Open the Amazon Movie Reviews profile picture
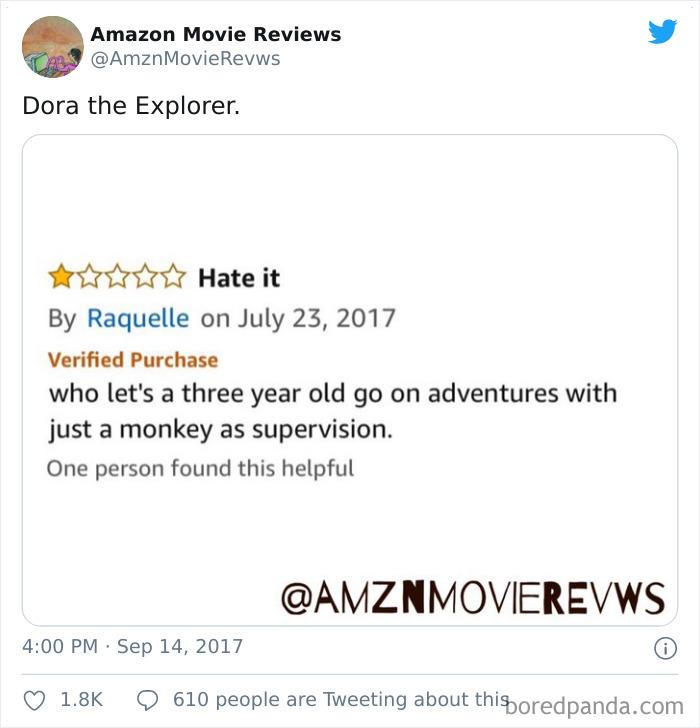The height and width of the screenshot is (728, 700). click(x=53, y=47)
